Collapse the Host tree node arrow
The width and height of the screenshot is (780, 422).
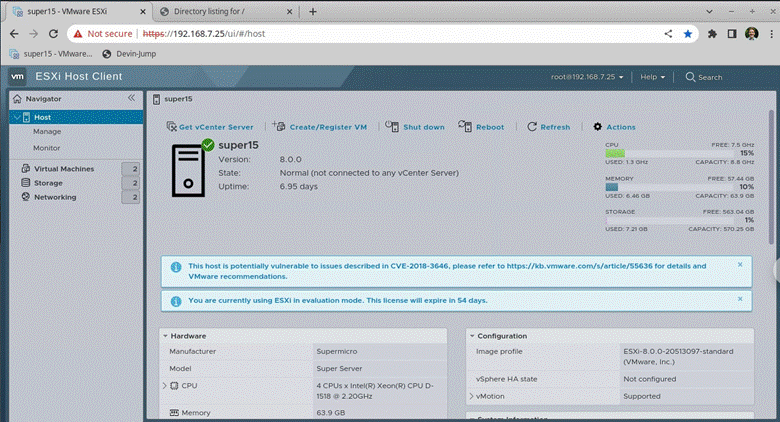[17, 117]
